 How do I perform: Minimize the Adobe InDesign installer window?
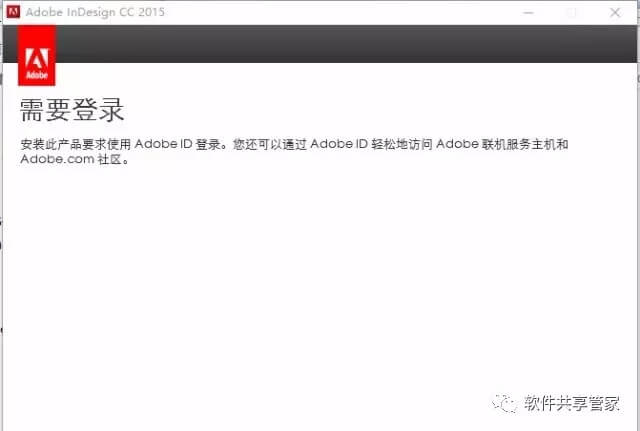pos(529,13)
